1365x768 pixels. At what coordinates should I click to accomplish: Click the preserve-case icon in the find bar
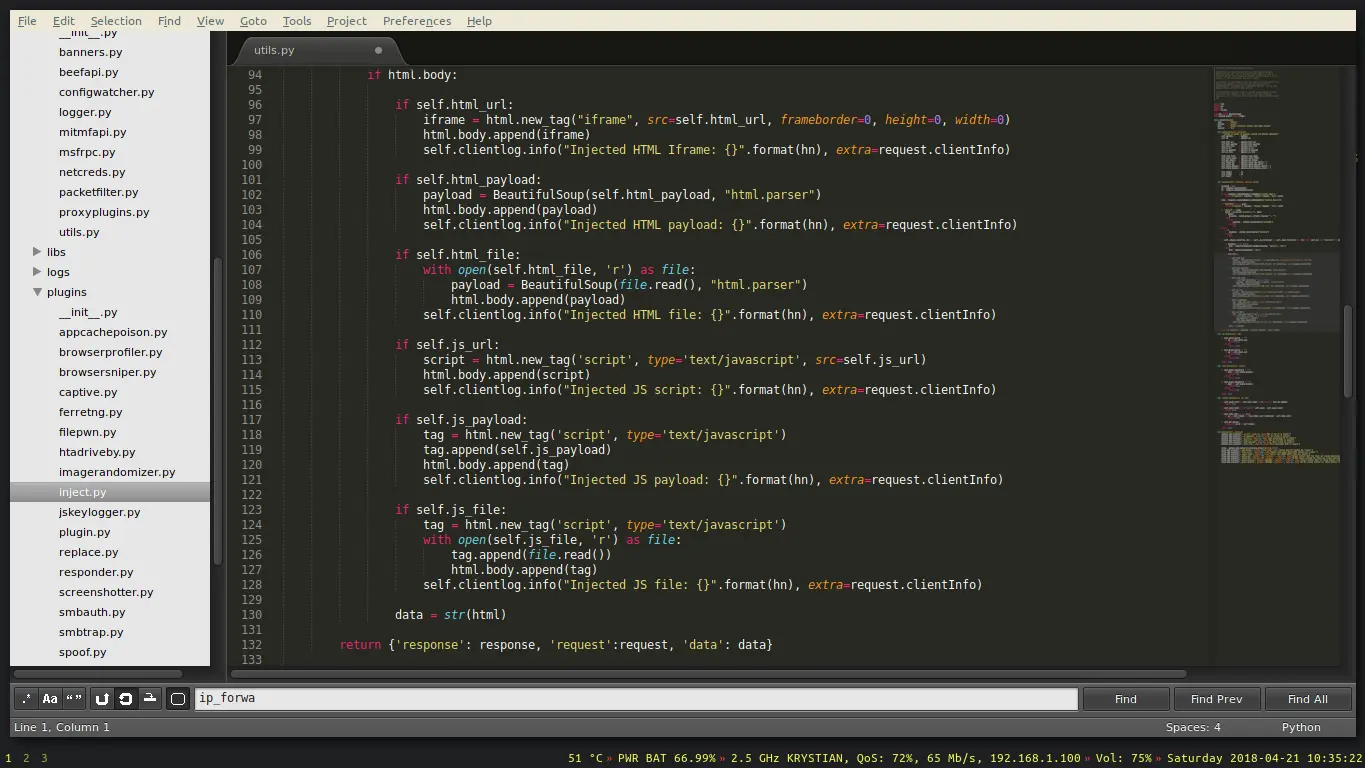coord(177,698)
